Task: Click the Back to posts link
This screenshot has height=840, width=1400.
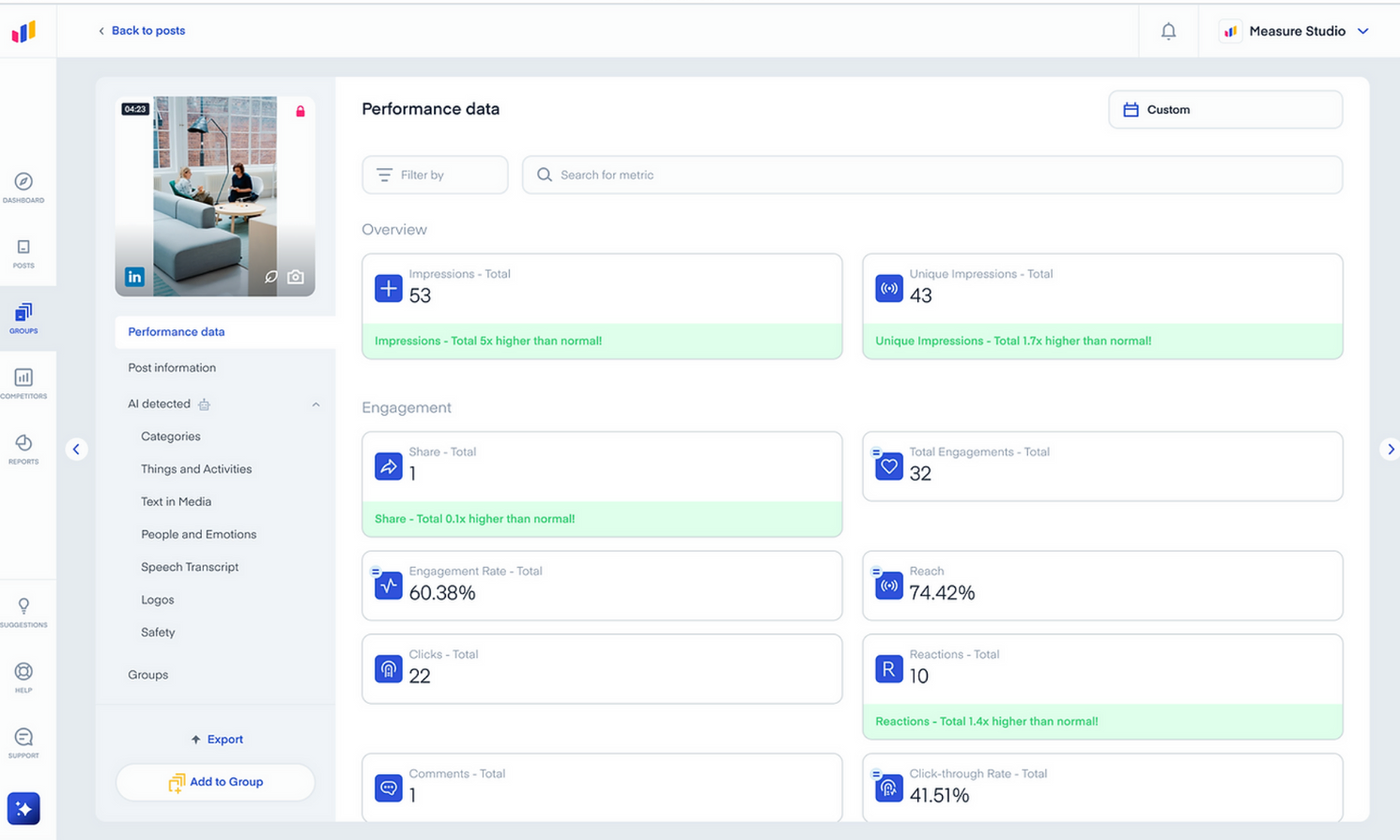Action: click(141, 31)
